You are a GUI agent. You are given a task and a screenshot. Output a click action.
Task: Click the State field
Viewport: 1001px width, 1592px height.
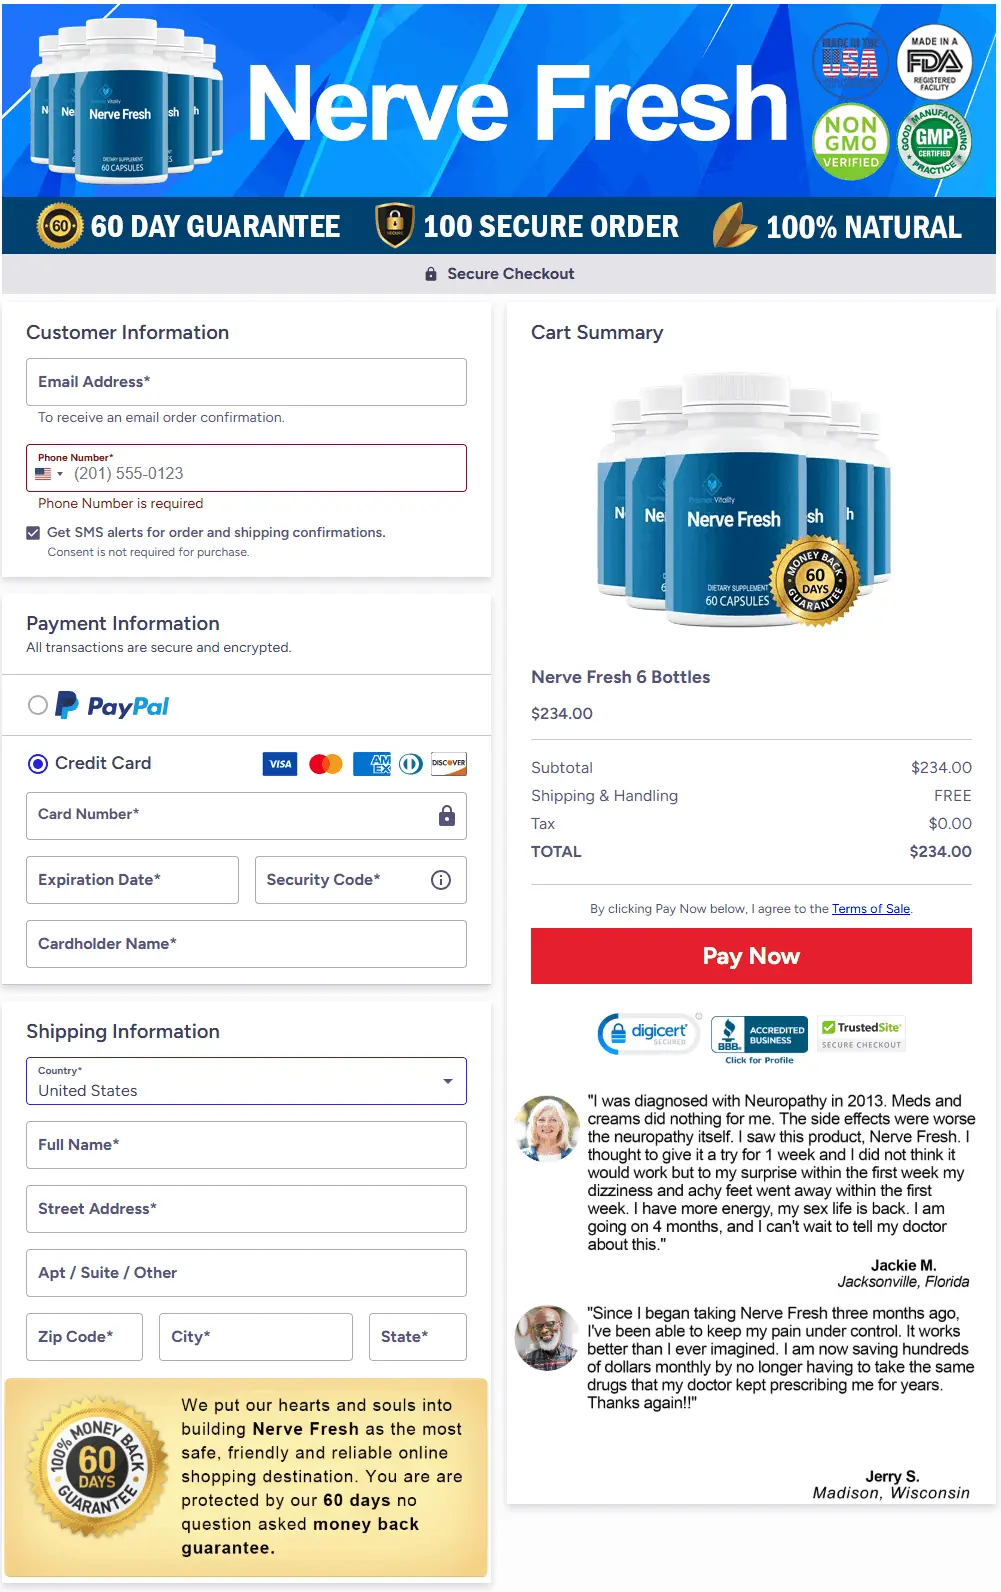click(418, 1337)
